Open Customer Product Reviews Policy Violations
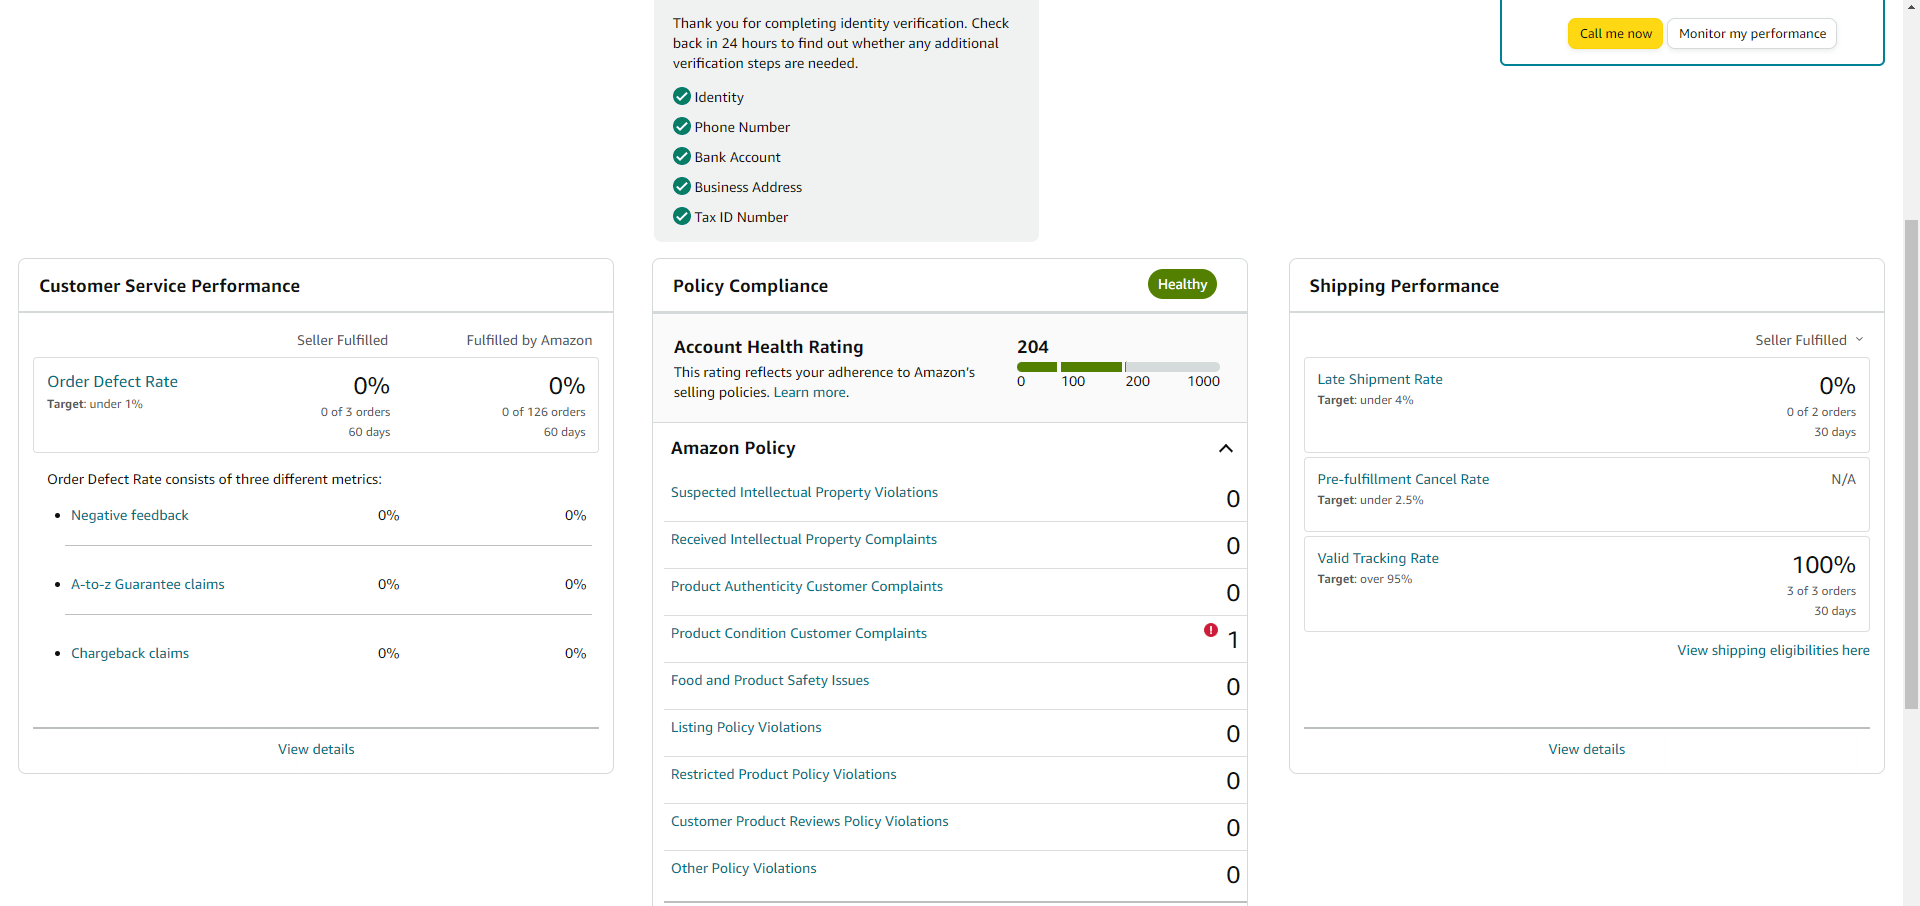Image resolution: width=1920 pixels, height=906 pixels. pyautogui.click(x=810, y=821)
